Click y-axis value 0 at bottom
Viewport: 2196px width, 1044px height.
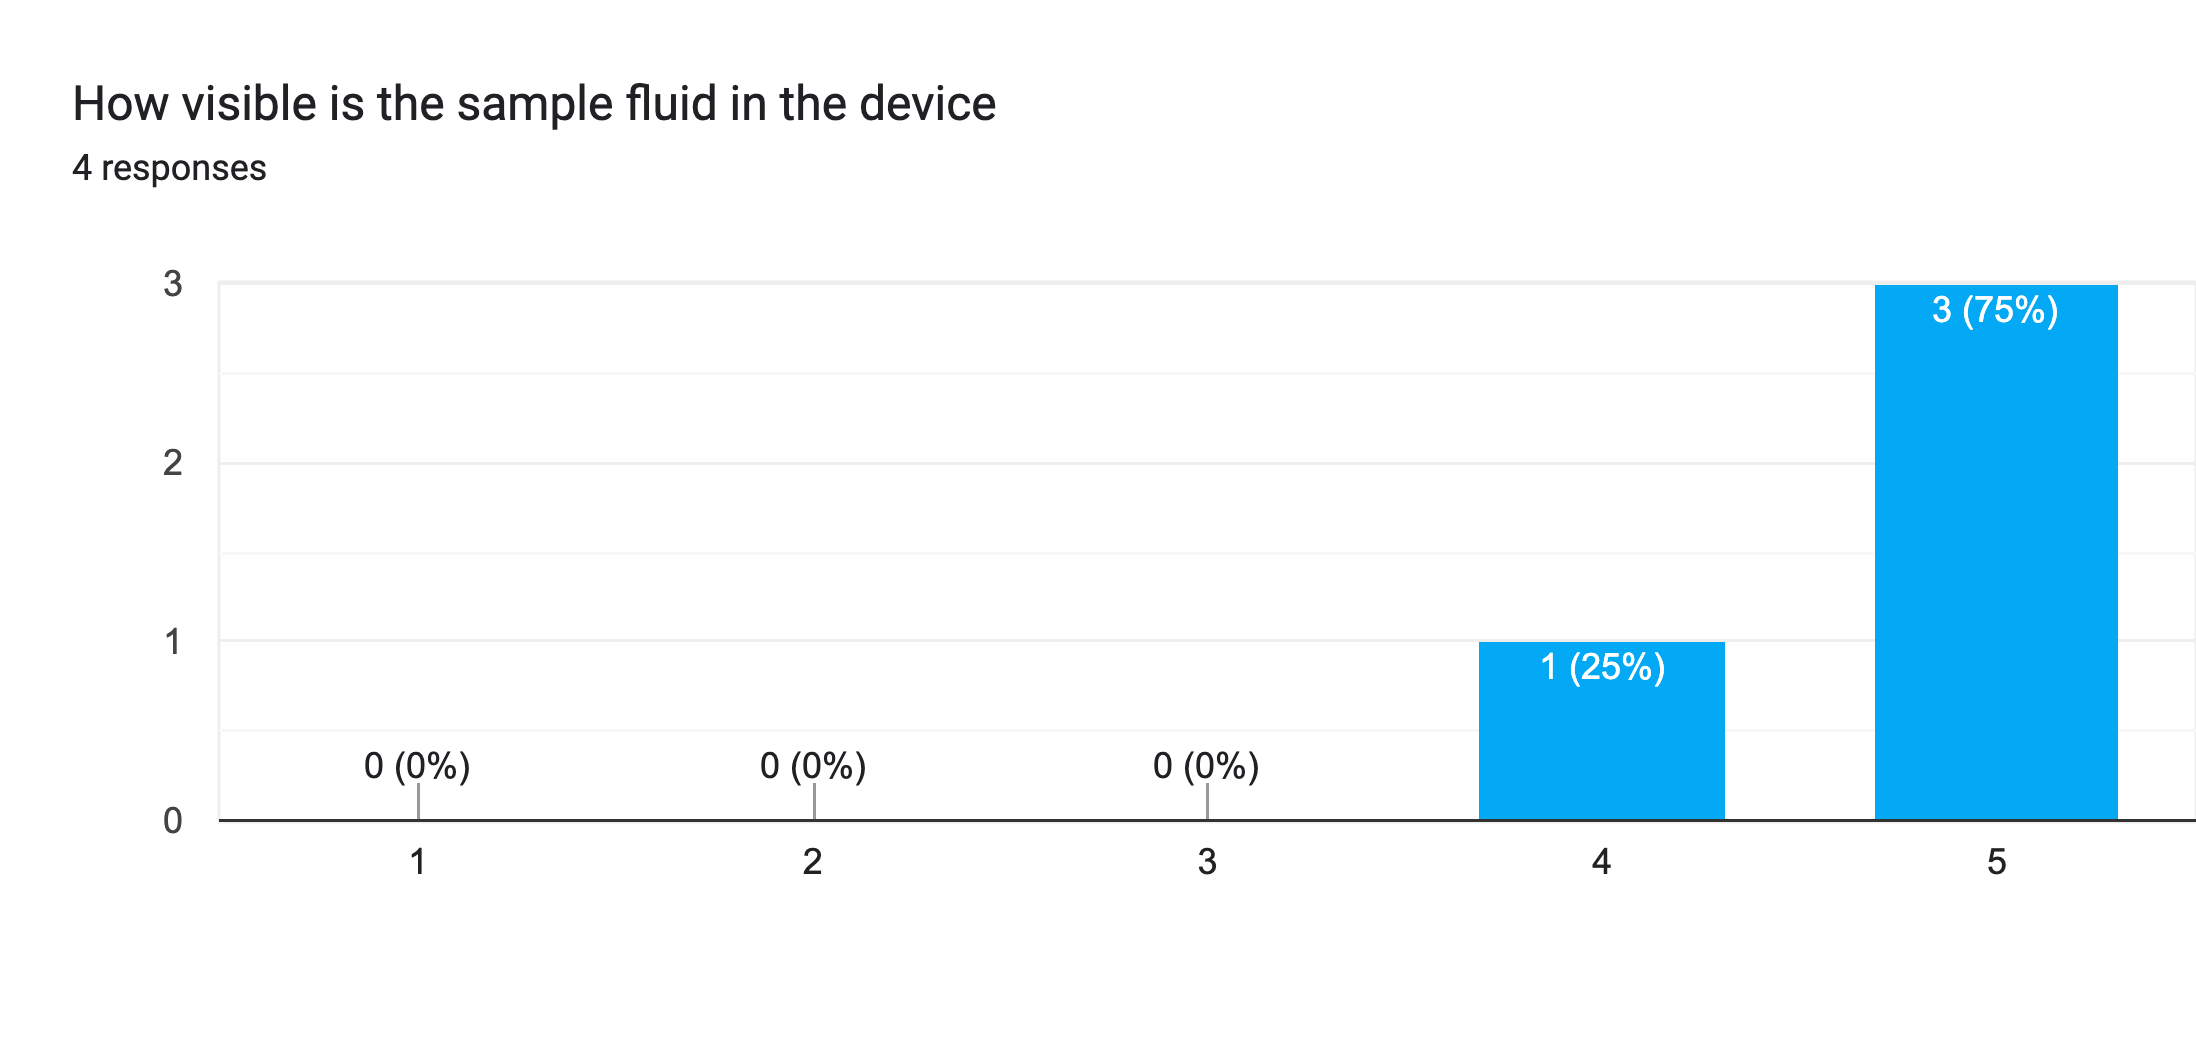[x=173, y=821]
